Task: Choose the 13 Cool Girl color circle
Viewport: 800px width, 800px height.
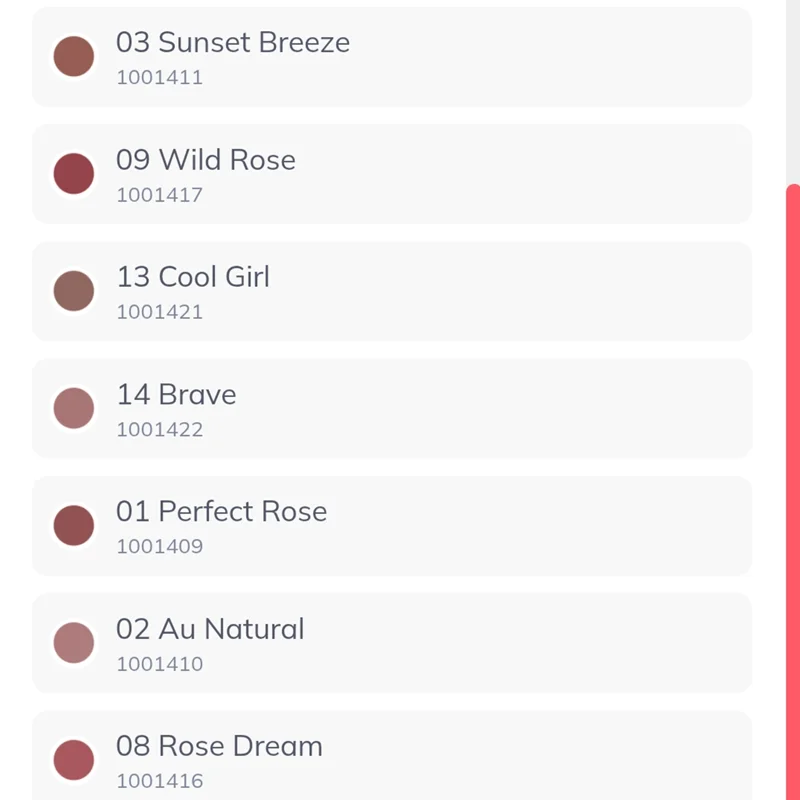Action: point(74,291)
